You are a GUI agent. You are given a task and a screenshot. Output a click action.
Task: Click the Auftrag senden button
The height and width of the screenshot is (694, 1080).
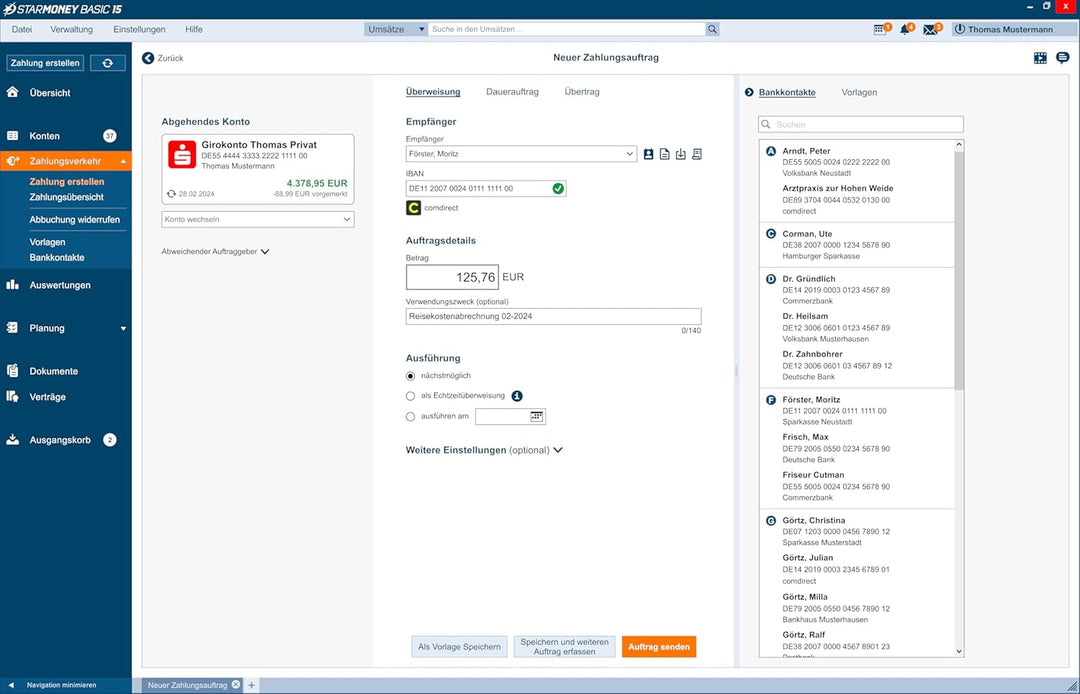(658, 646)
